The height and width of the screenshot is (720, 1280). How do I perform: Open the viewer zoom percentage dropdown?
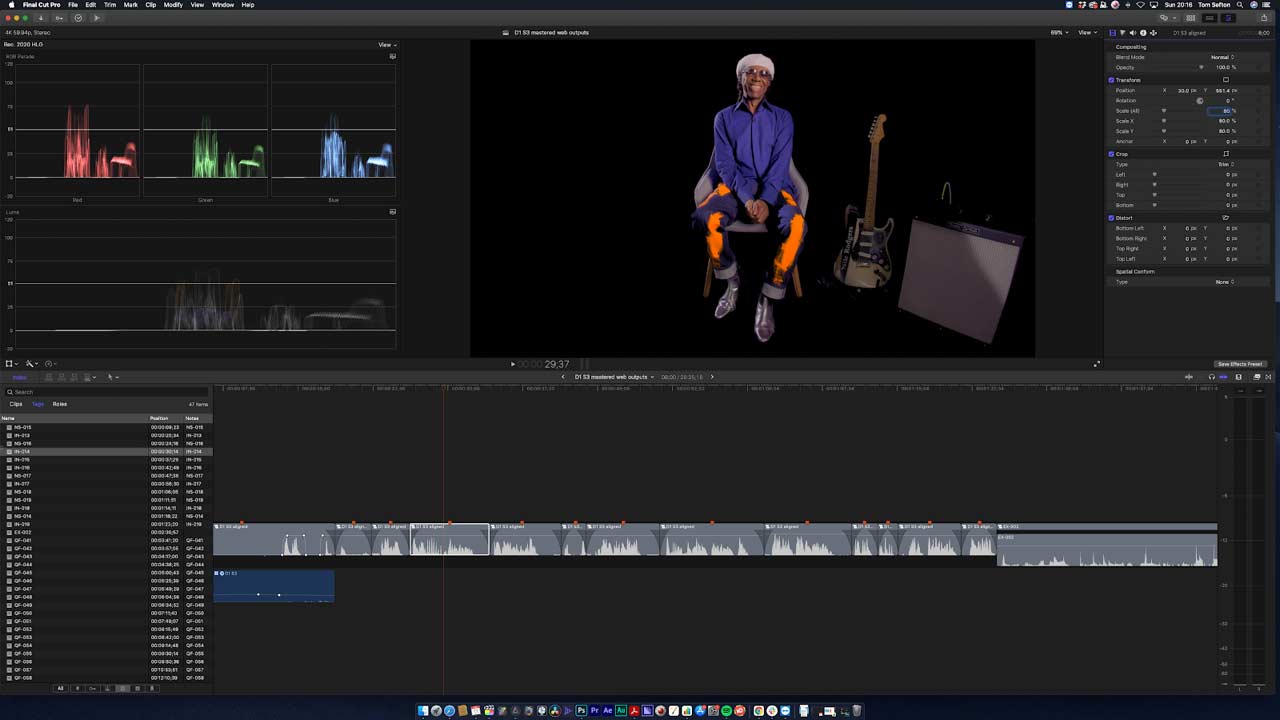point(1059,32)
